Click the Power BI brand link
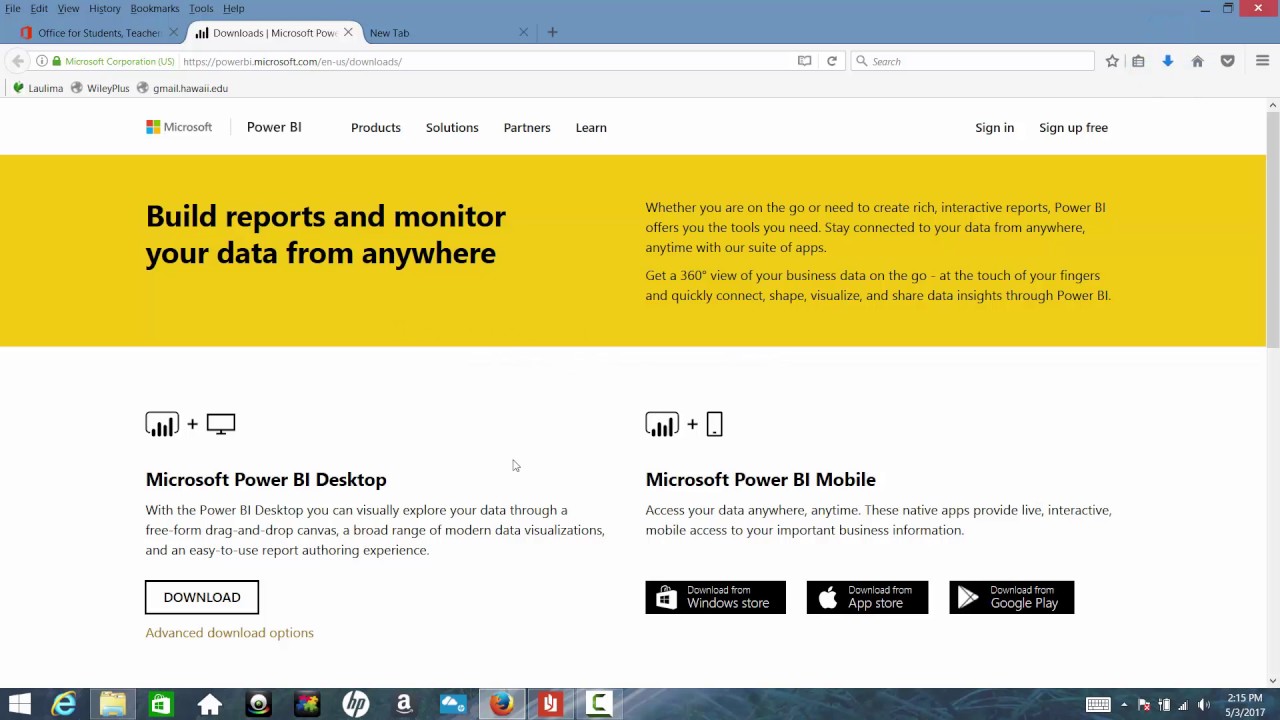 [274, 127]
